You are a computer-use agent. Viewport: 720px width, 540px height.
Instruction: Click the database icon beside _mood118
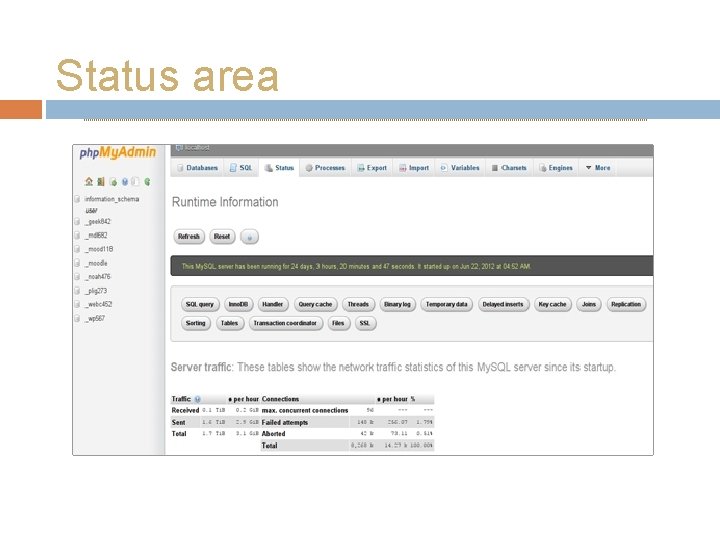point(77,249)
